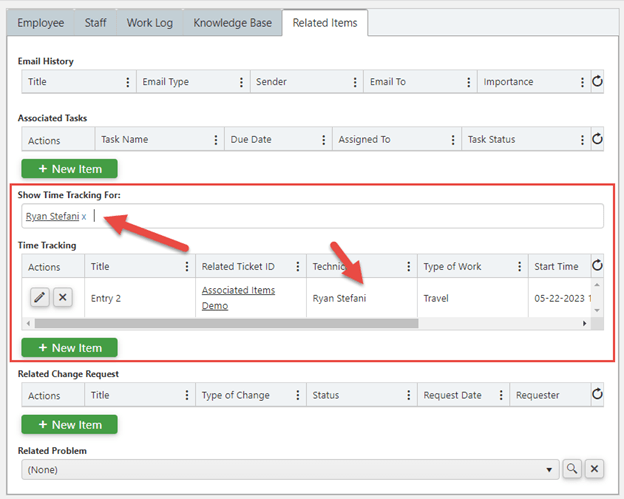Image resolution: width=624 pixels, height=499 pixels.
Task: Add New Item under Associated Tasks
Action: tap(69, 169)
